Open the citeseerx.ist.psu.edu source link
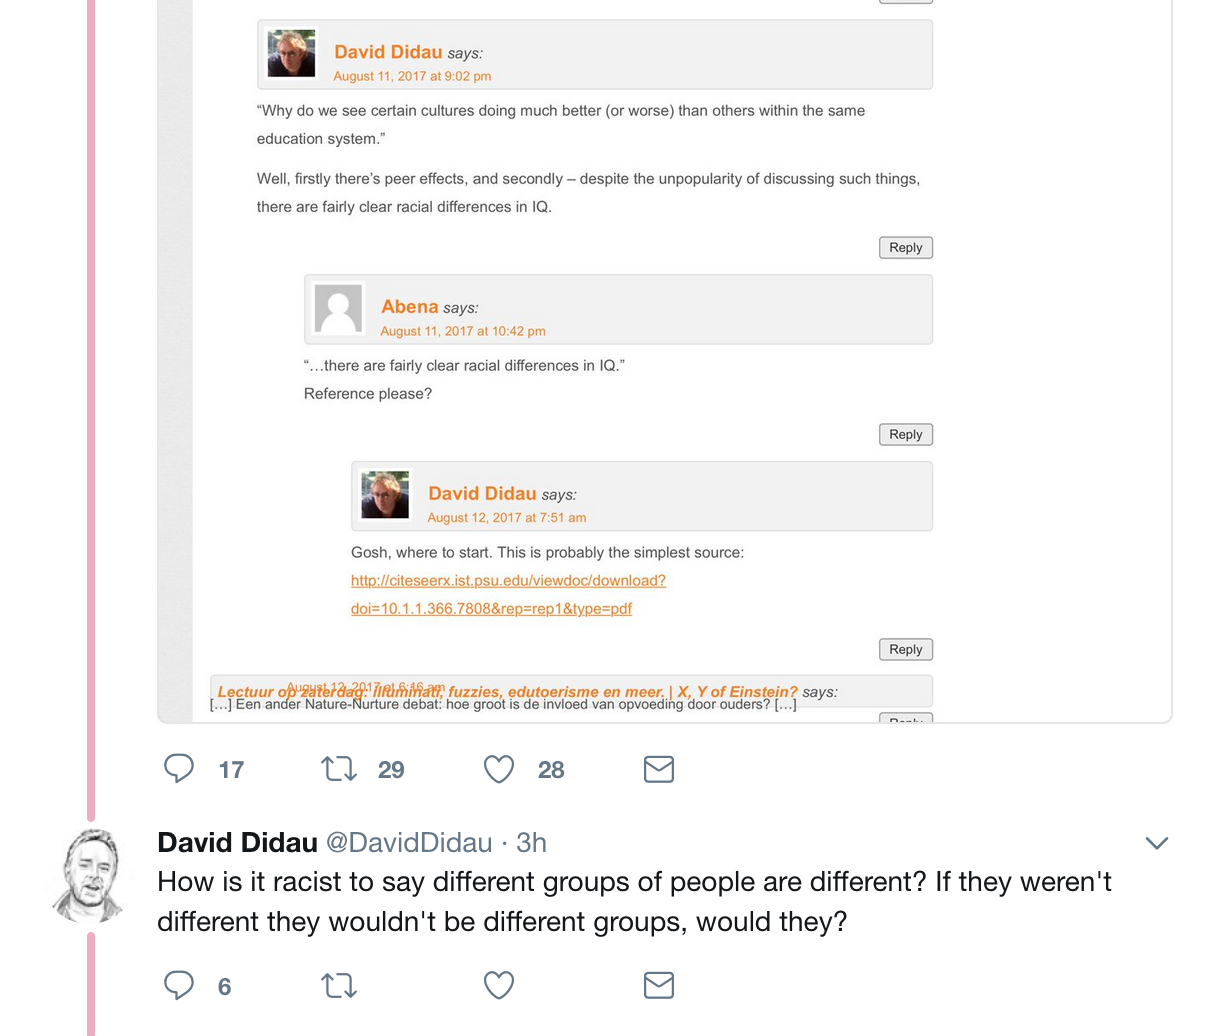1230x1036 pixels. click(508, 594)
